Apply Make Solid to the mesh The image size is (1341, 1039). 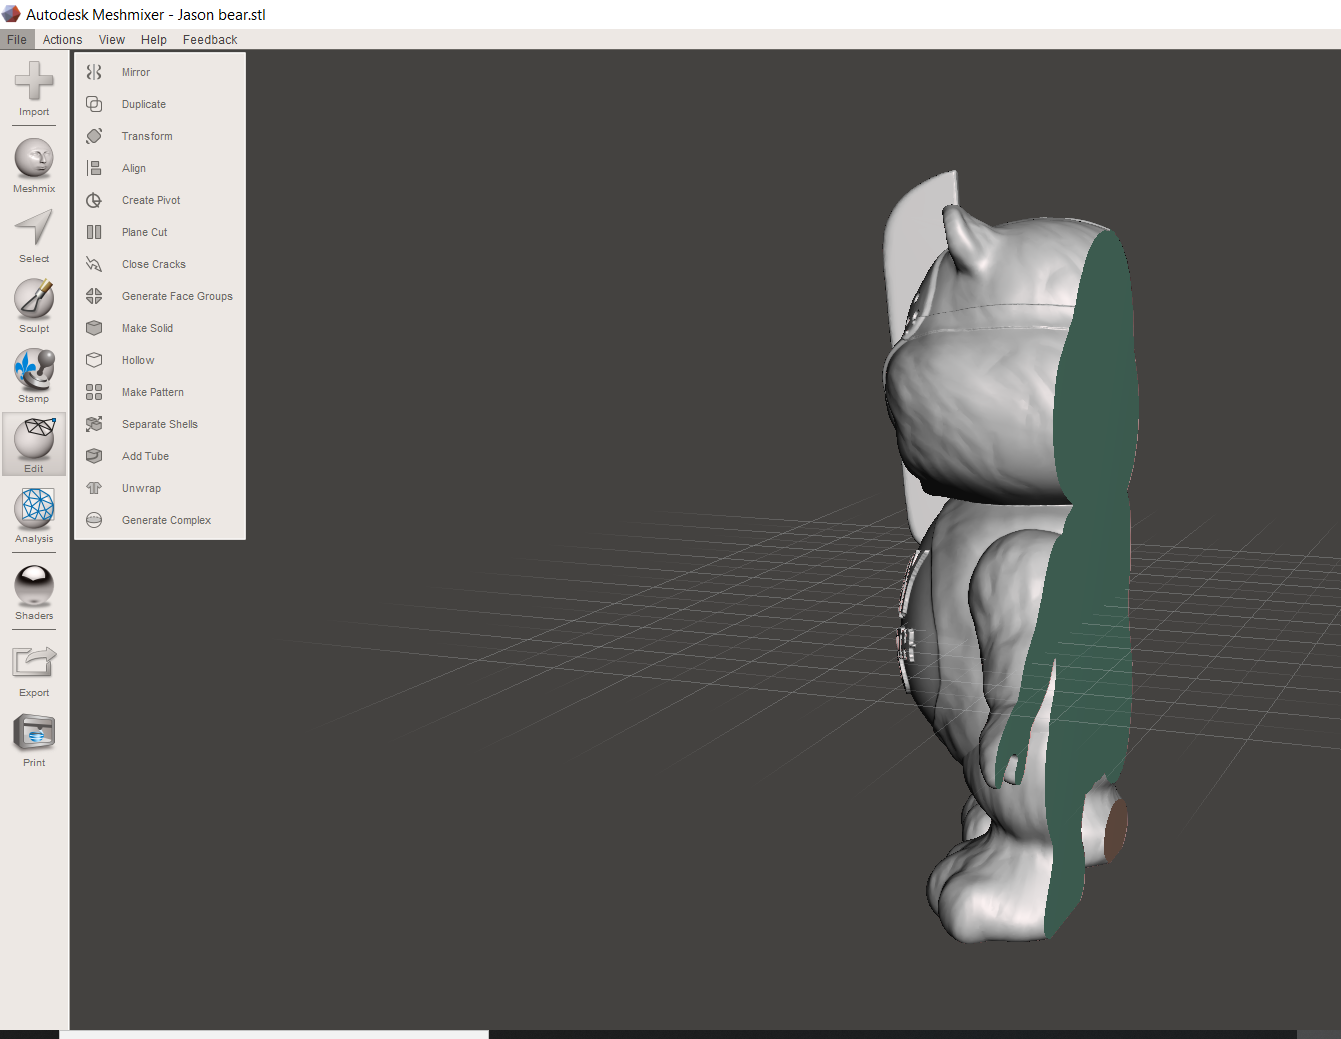pos(160,328)
